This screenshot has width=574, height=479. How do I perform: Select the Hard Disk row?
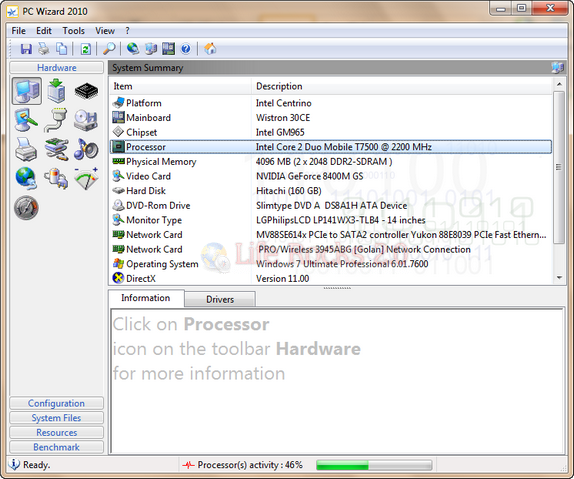pos(331,191)
